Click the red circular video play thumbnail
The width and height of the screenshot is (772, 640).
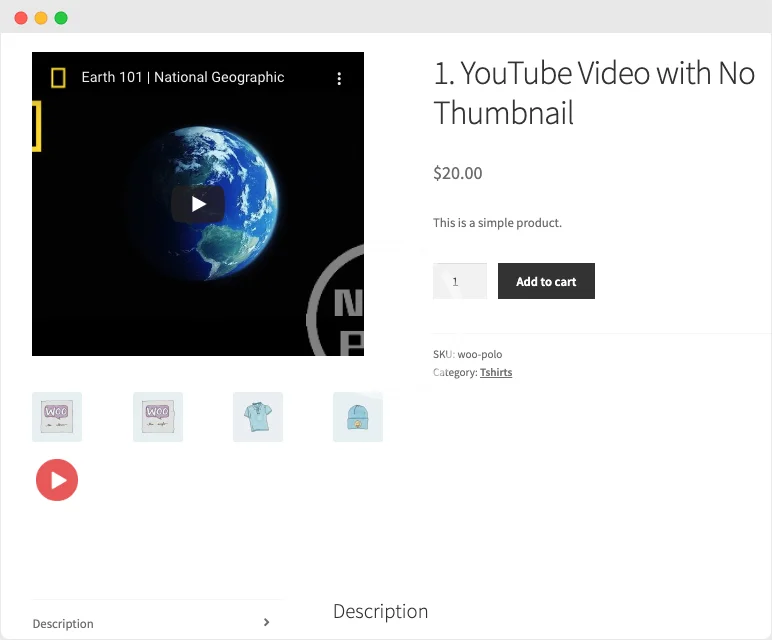57,480
